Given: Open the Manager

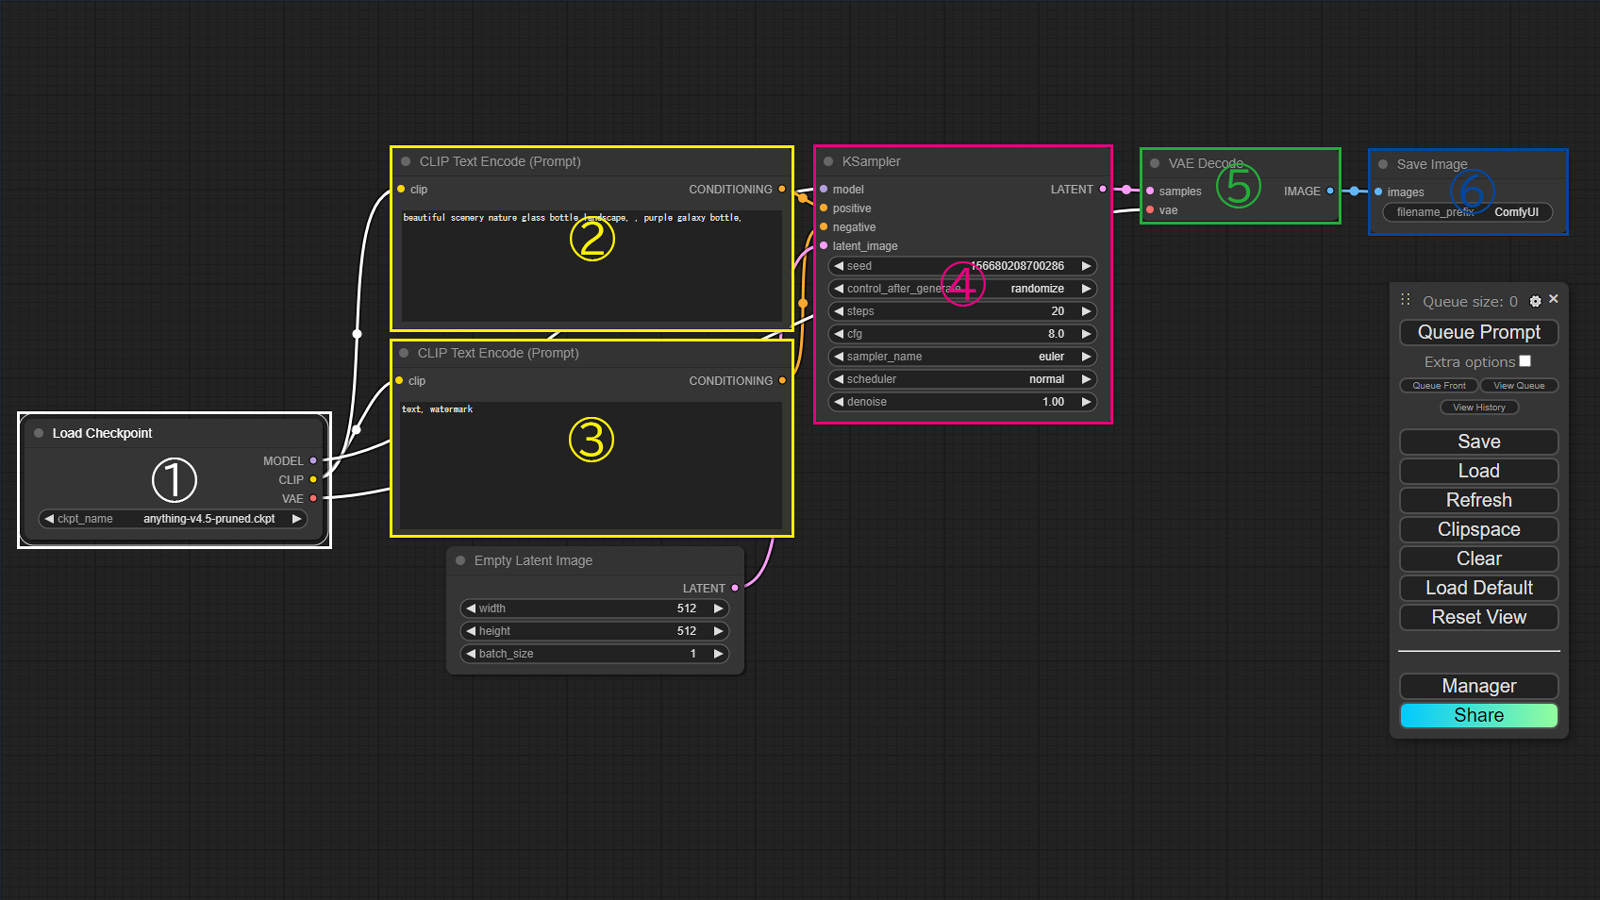Looking at the screenshot, I should [1479, 686].
